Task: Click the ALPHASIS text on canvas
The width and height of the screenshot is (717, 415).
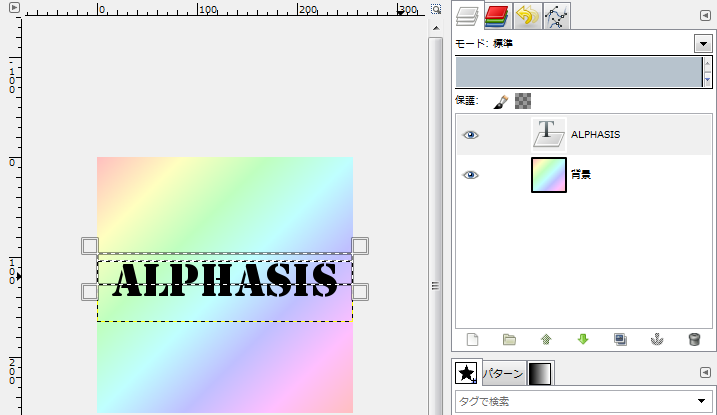Action: point(225,280)
